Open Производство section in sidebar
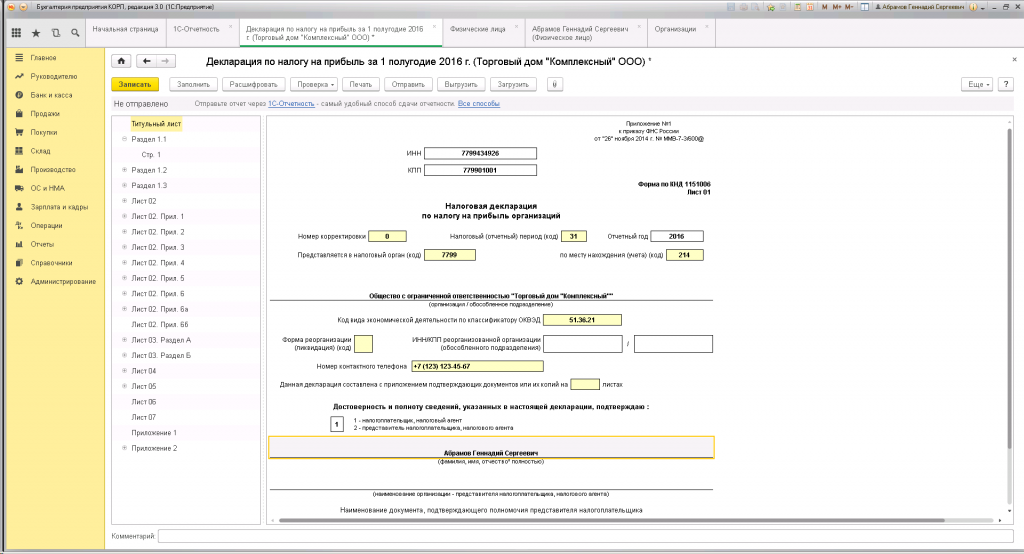Image resolution: width=1024 pixels, height=554 pixels. [x=53, y=169]
